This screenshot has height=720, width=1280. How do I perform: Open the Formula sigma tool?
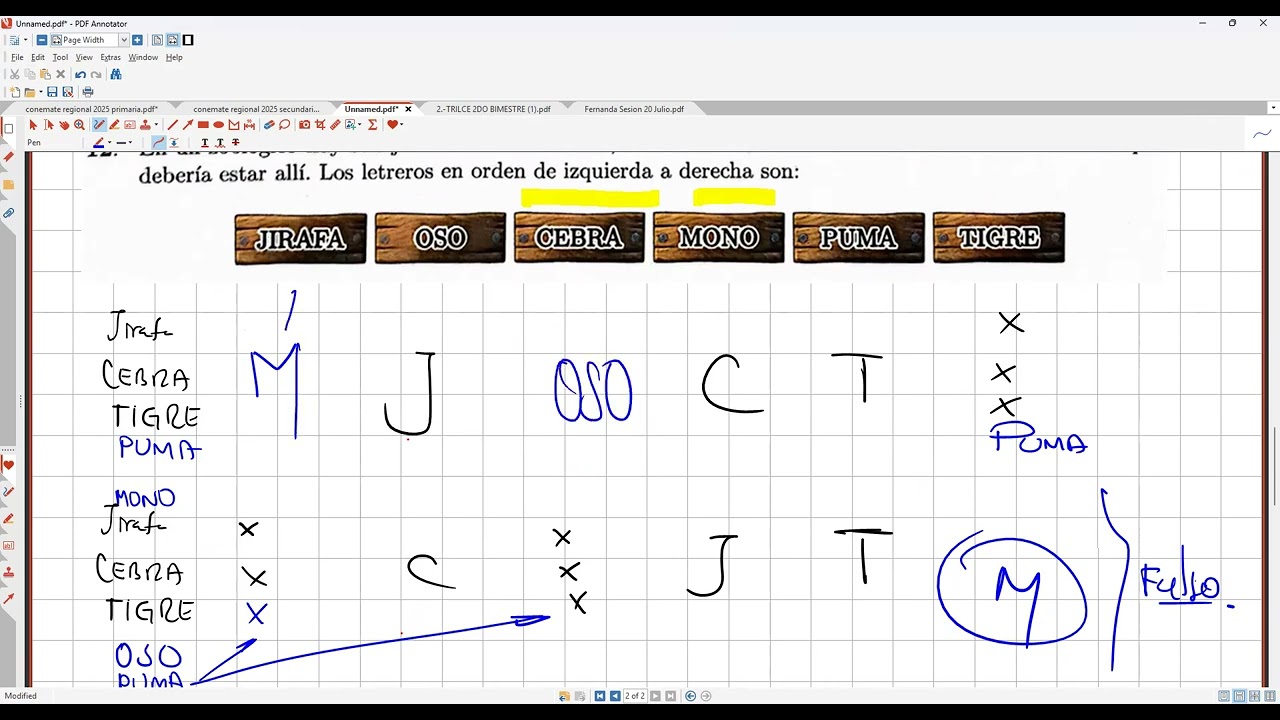click(x=373, y=125)
